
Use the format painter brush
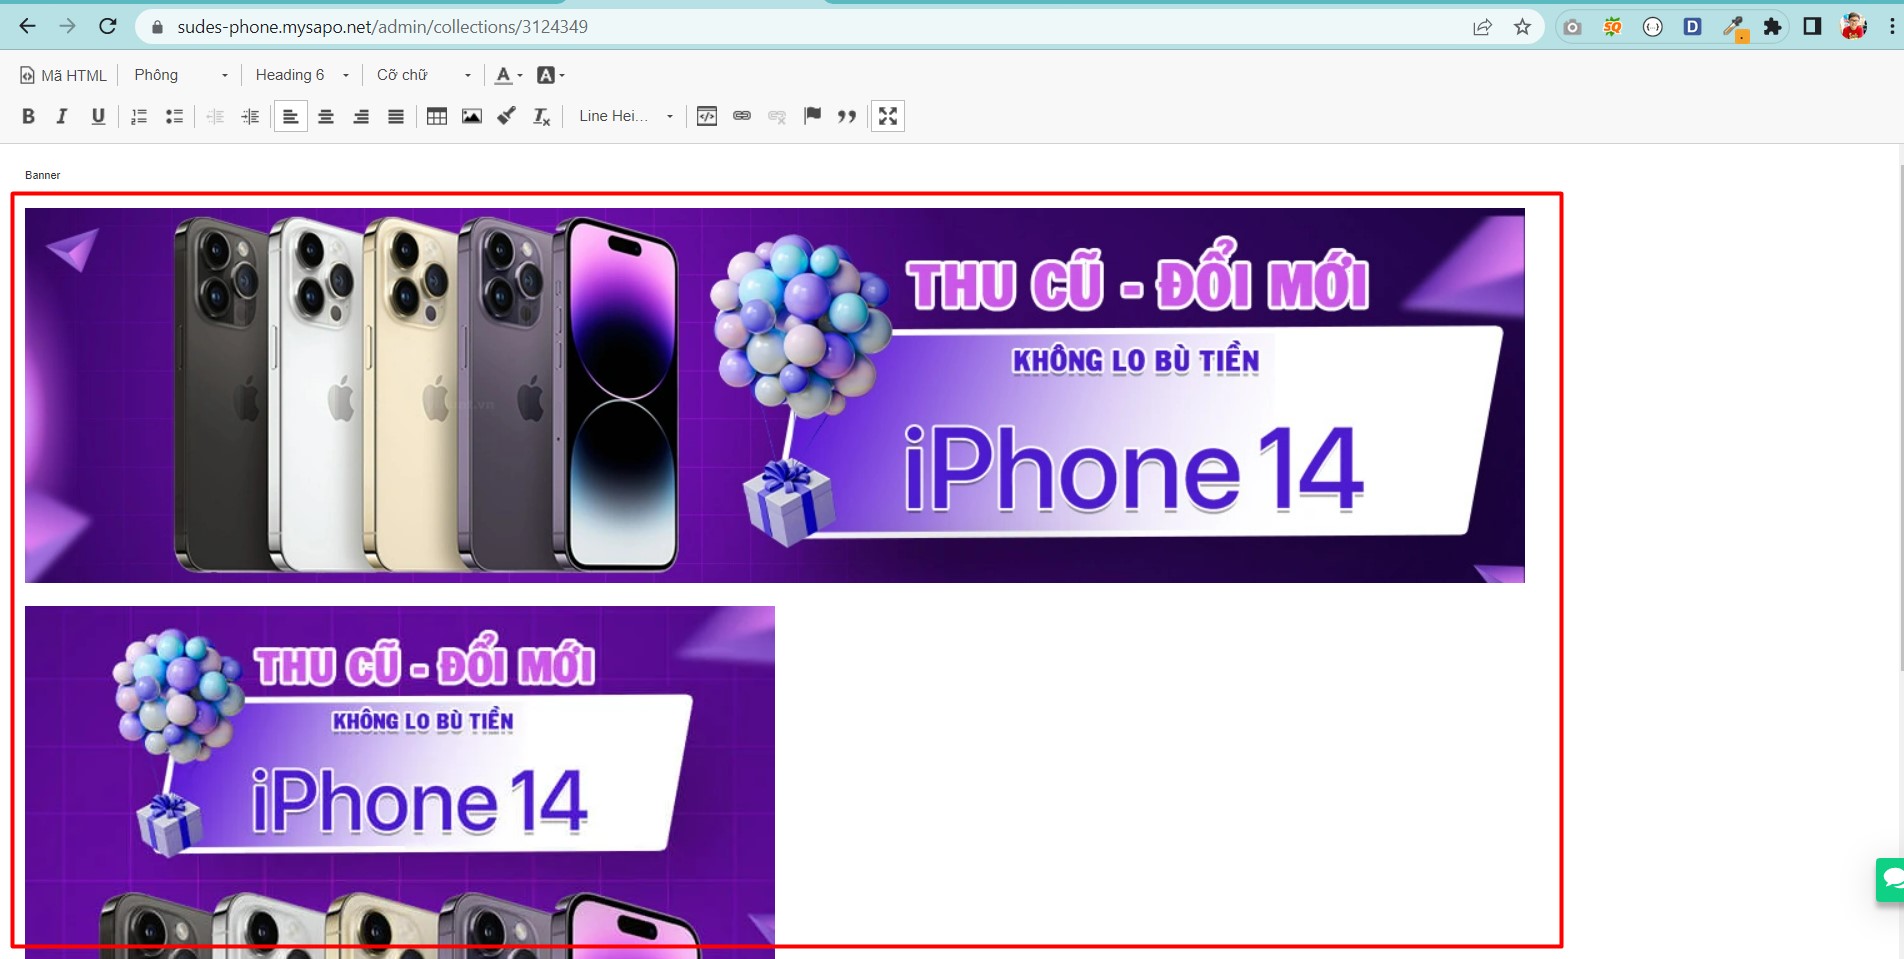click(507, 116)
